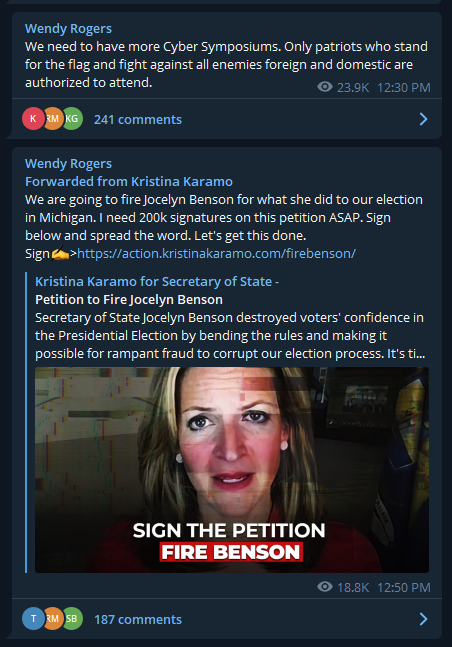Image resolution: width=452 pixels, height=647 pixels.
Task: Open the red K commenter avatar
Action: [33, 119]
